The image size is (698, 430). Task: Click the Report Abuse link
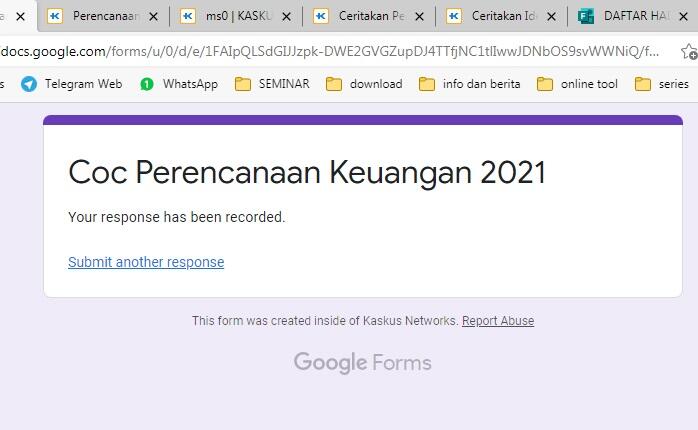click(x=498, y=321)
